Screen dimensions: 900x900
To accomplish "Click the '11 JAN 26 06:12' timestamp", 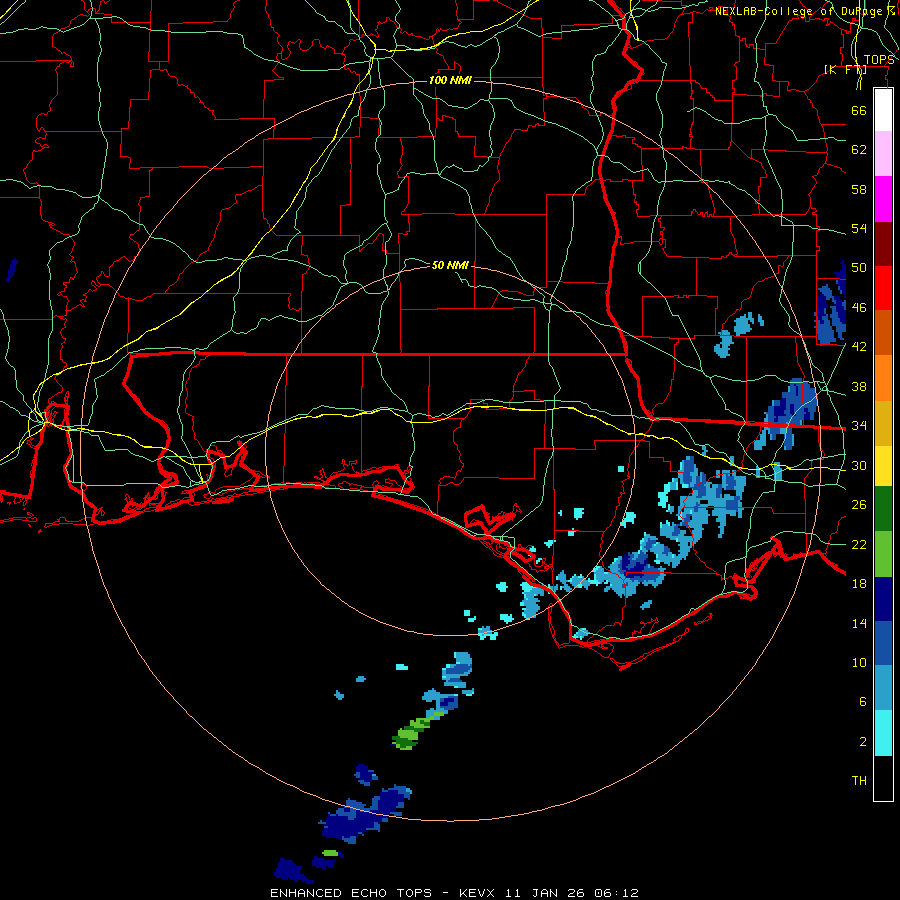I will point(571,893).
